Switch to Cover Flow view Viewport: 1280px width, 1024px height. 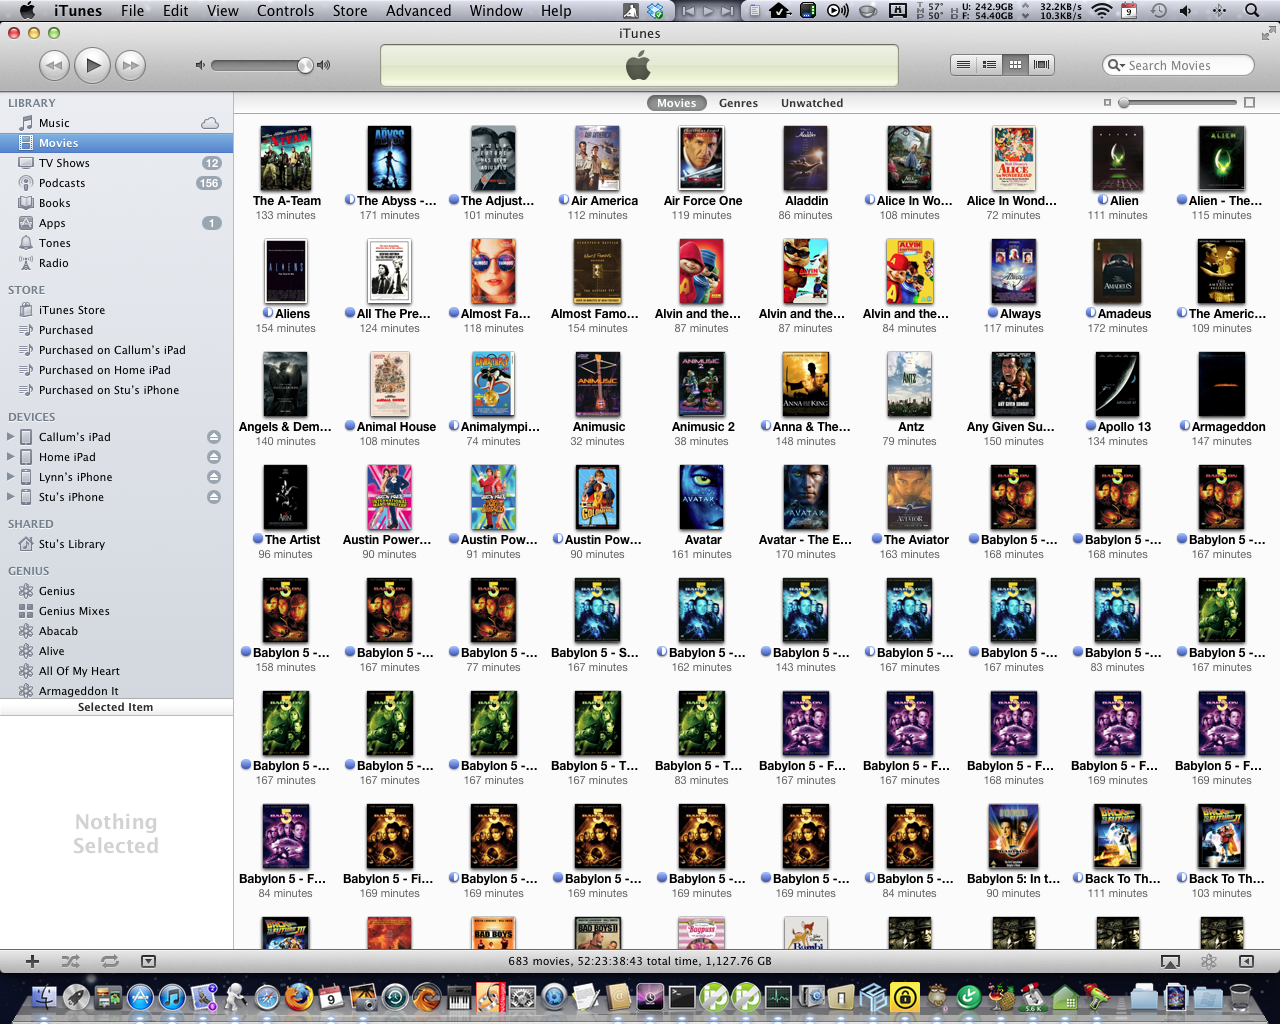pyautogui.click(x=1041, y=65)
